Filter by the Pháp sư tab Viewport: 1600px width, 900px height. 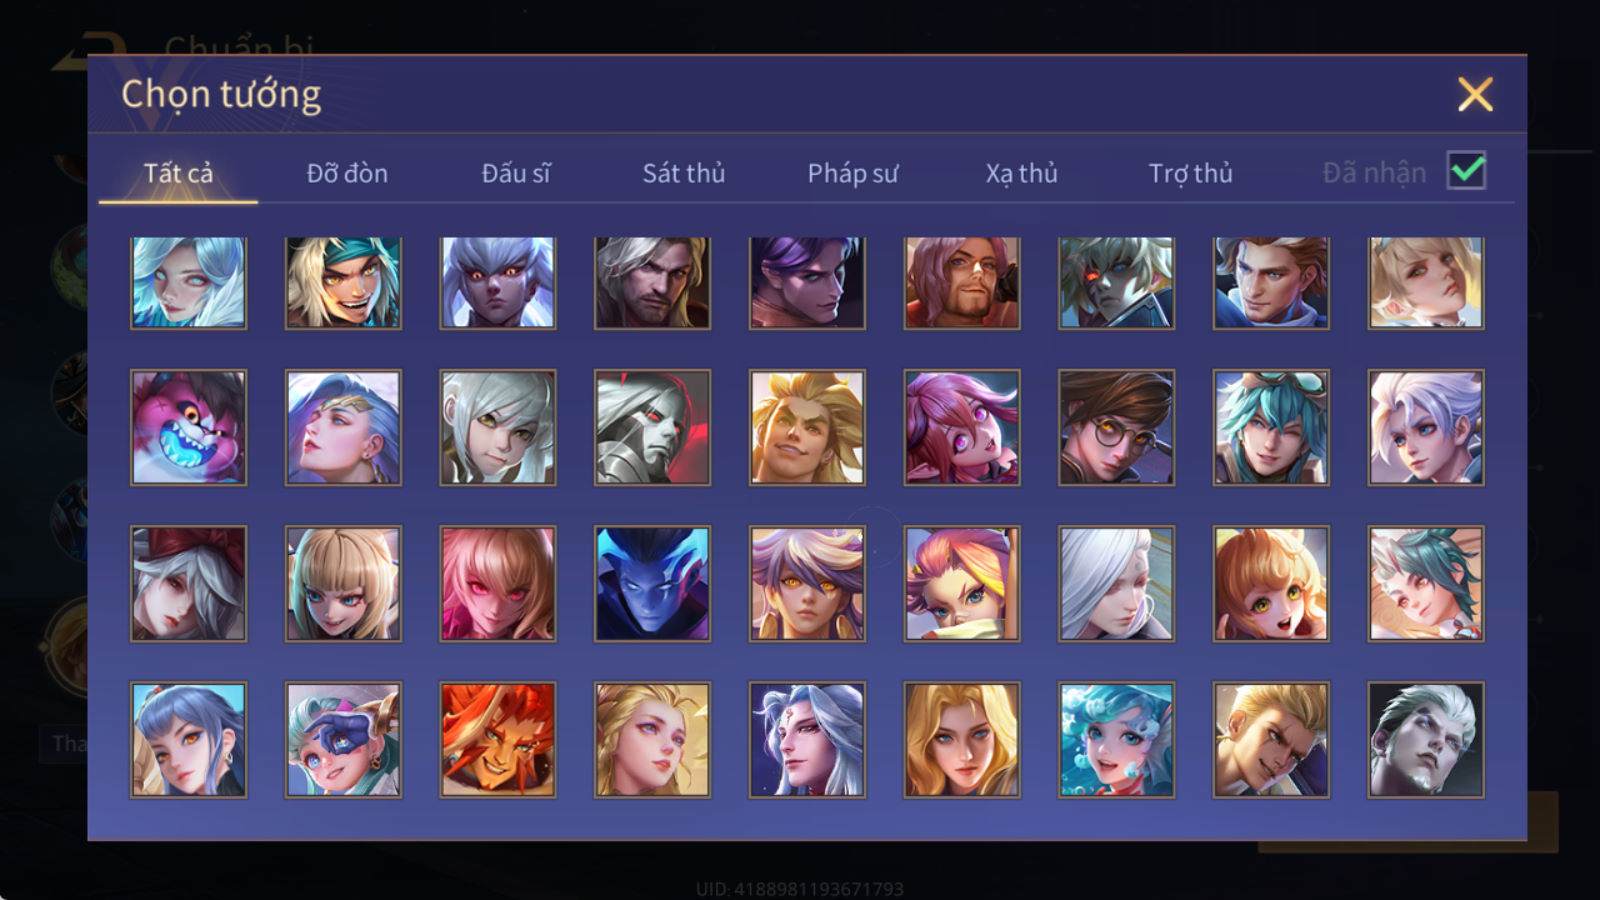(x=853, y=173)
